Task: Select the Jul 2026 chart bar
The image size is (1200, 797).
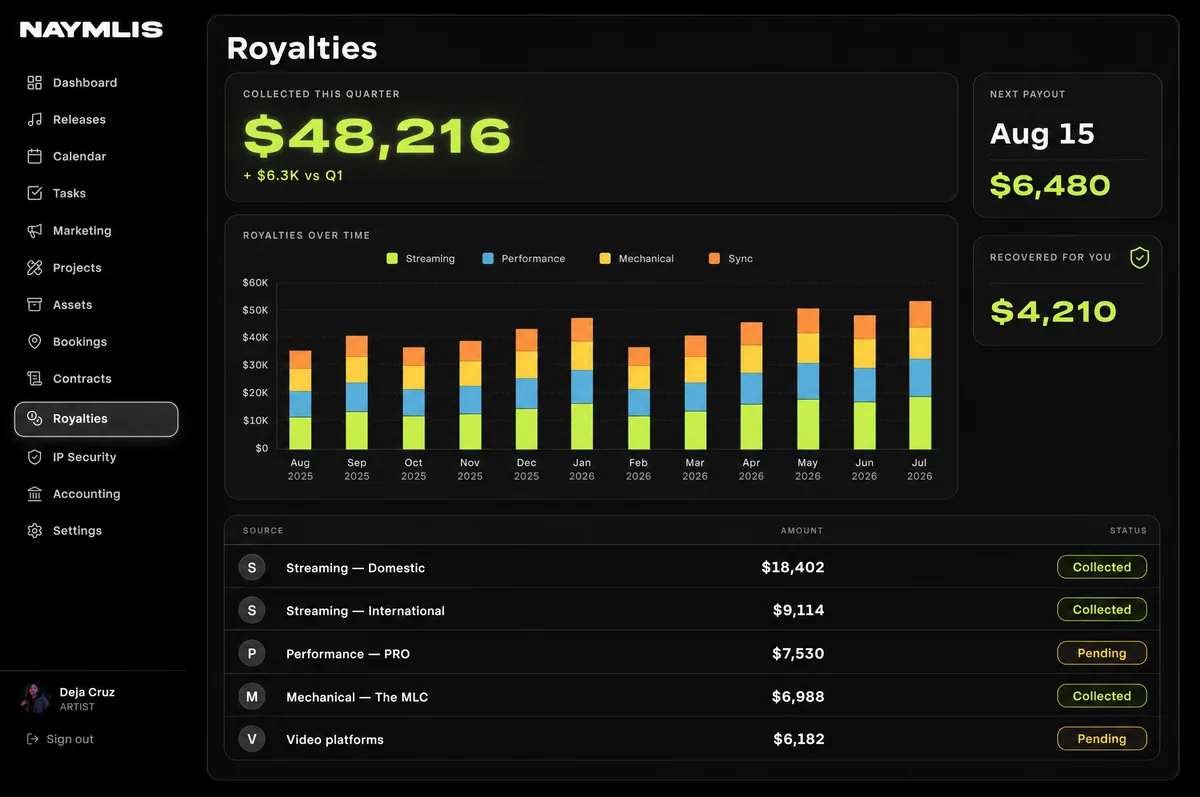Action: tap(920, 375)
